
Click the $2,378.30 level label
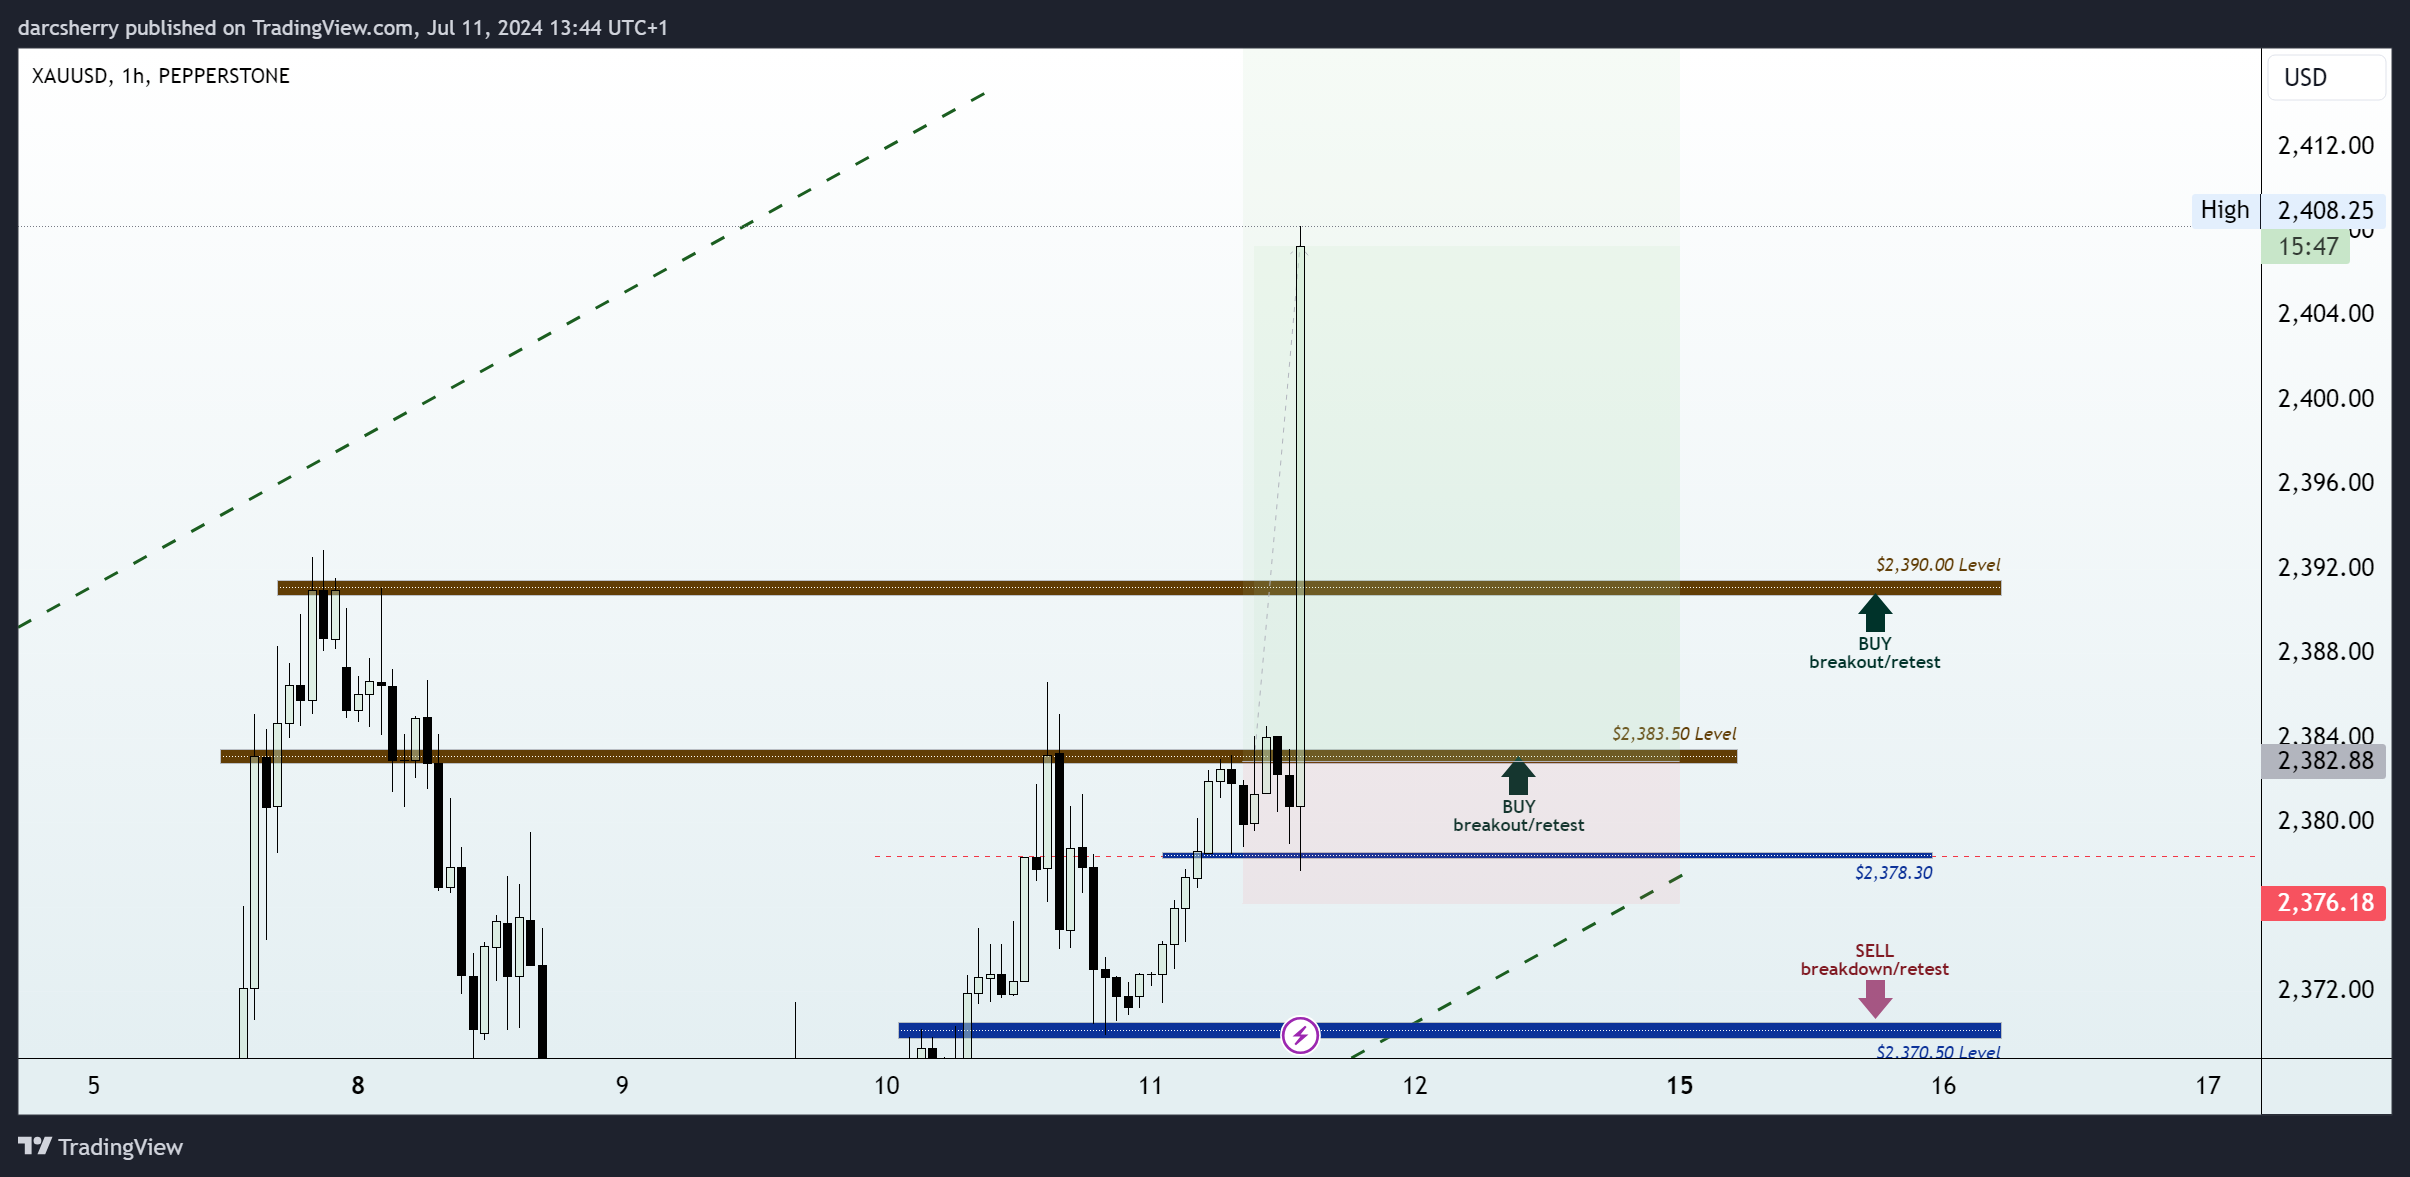tap(1894, 873)
